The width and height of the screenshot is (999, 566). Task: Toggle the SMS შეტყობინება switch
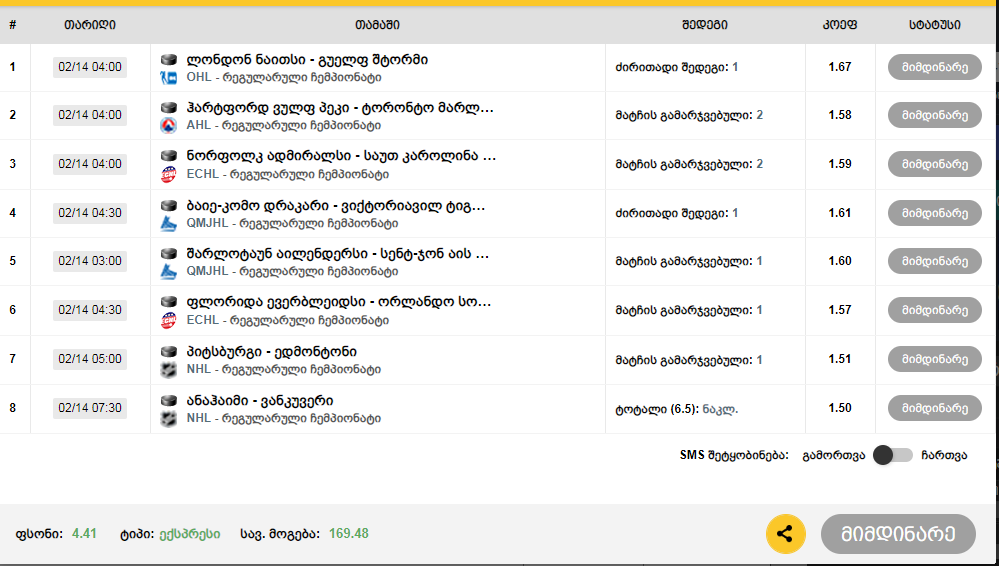tap(893, 455)
